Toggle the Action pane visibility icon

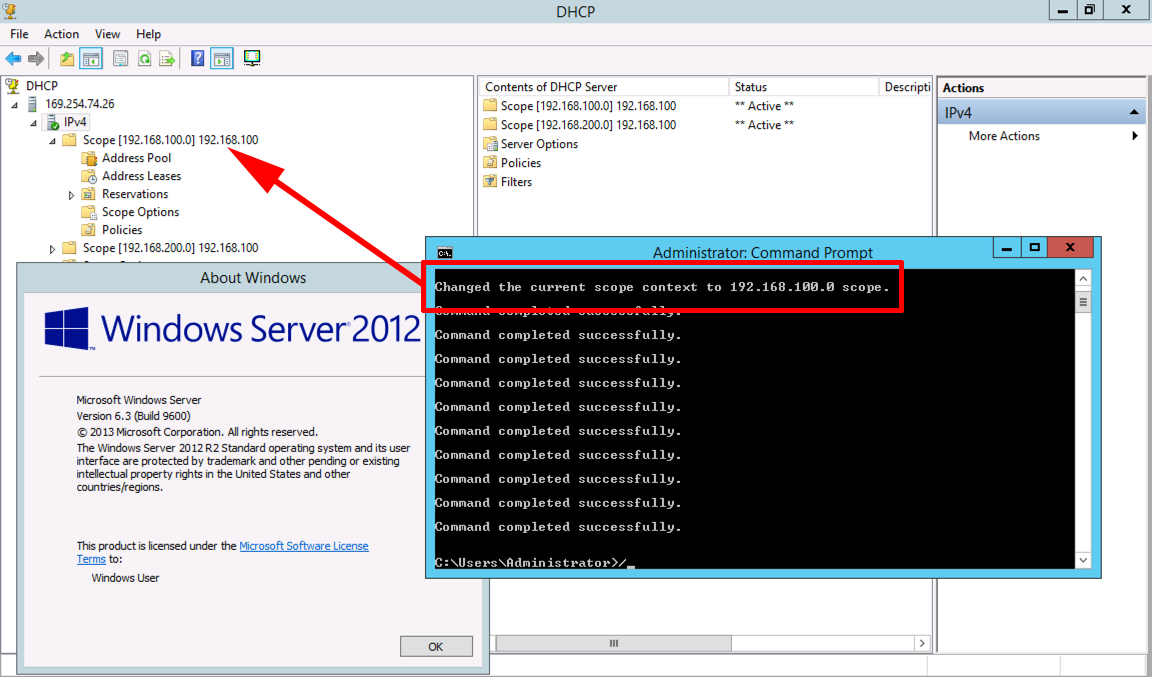coord(222,57)
